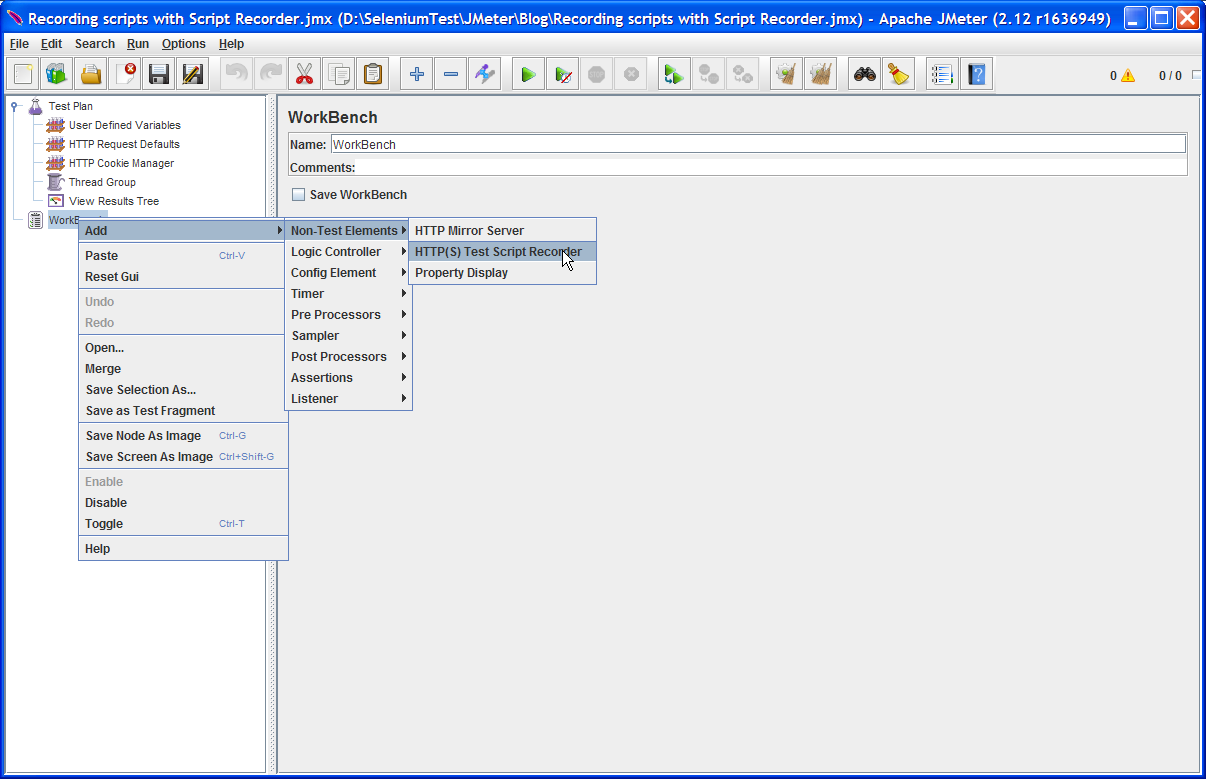
Task: Click the Redo arrow toolbar icon
Action: (271, 74)
